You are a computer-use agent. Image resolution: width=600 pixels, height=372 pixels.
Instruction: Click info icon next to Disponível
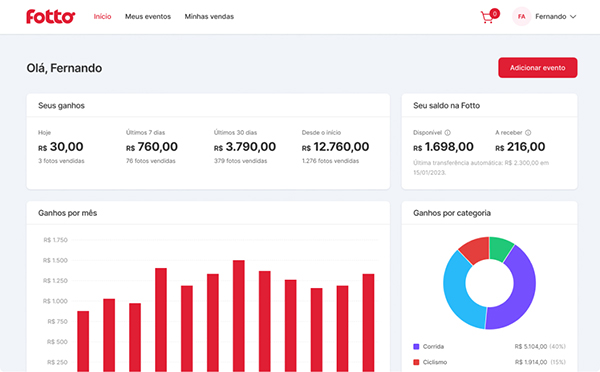pos(447,132)
